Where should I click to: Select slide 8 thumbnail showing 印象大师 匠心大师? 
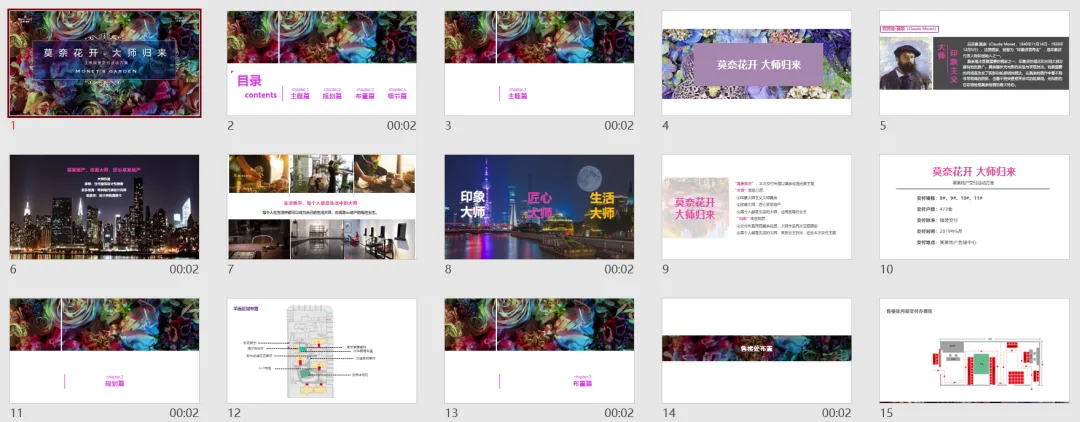(x=539, y=207)
